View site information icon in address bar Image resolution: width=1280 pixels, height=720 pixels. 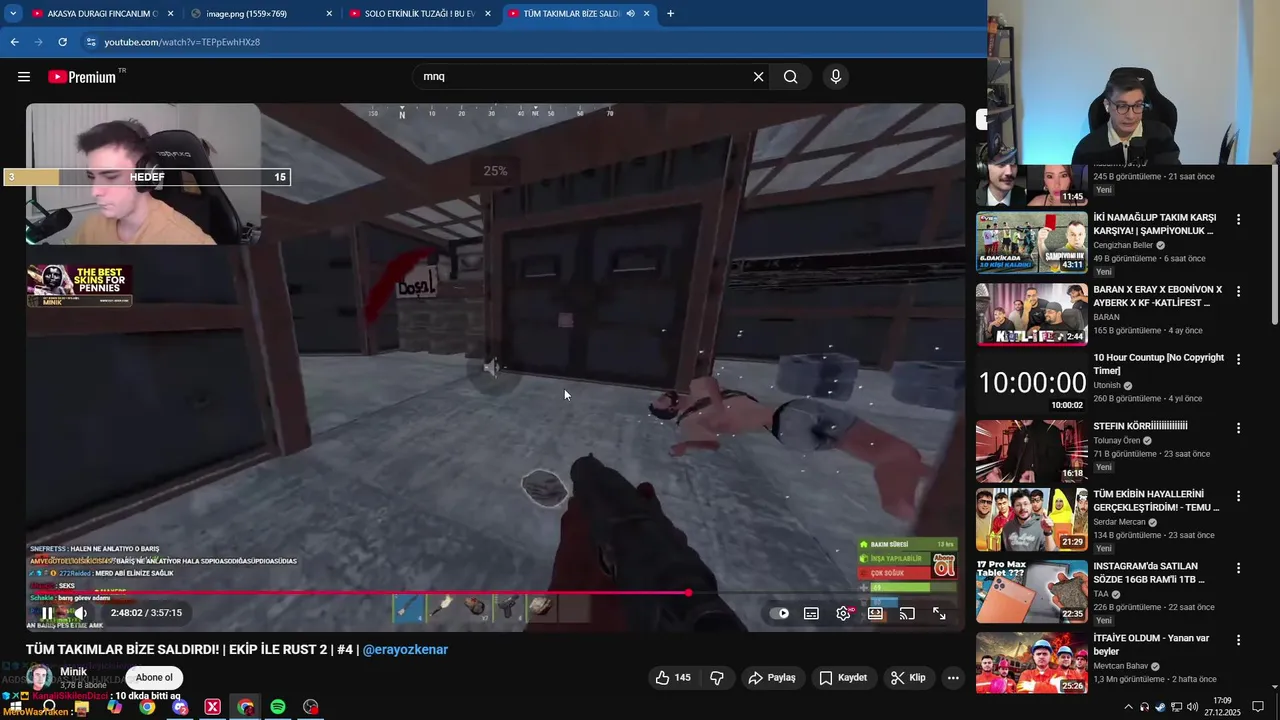pyautogui.click(x=91, y=42)
